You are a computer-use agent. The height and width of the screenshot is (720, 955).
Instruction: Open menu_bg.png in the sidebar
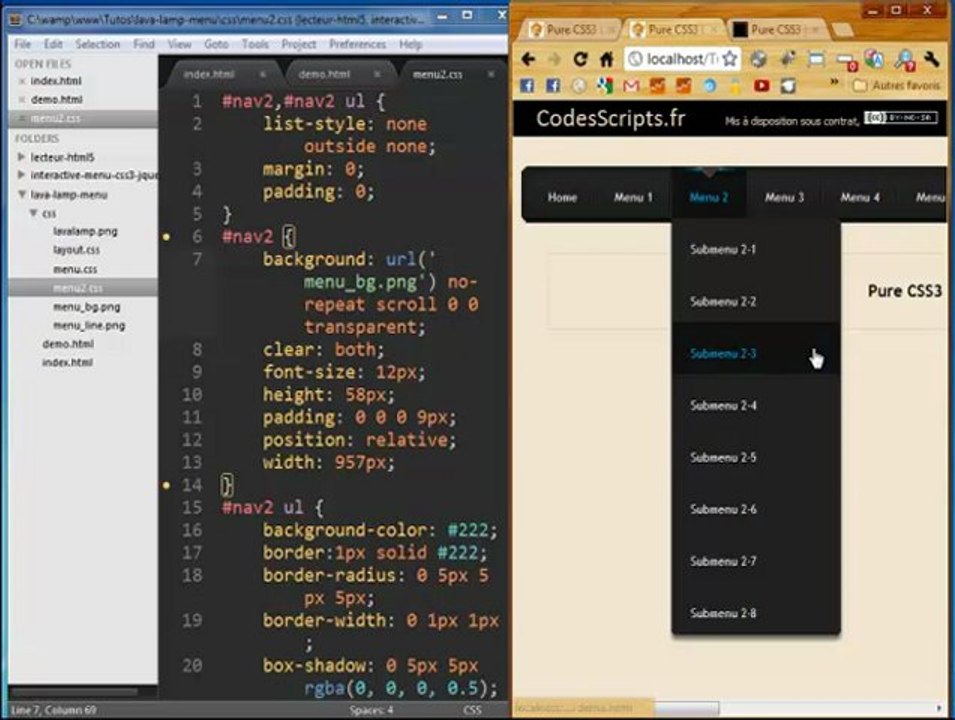tap(86, 307)
